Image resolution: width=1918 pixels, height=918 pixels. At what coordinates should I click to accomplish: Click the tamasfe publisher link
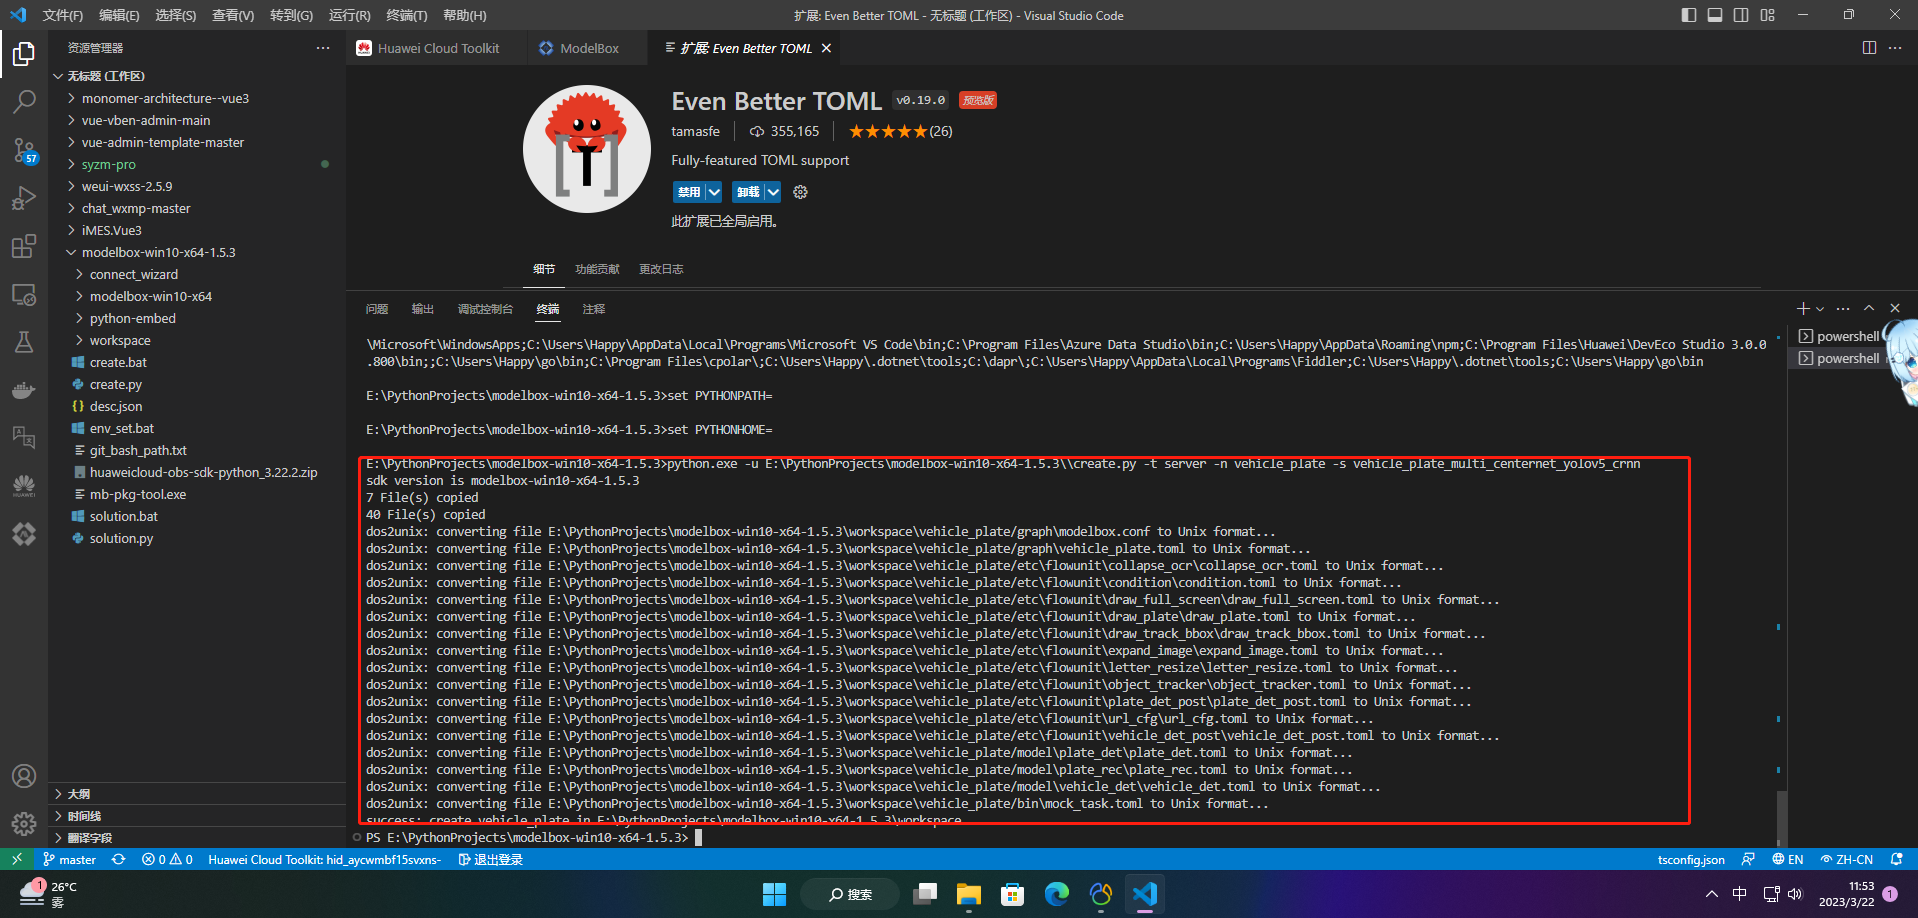695,131
